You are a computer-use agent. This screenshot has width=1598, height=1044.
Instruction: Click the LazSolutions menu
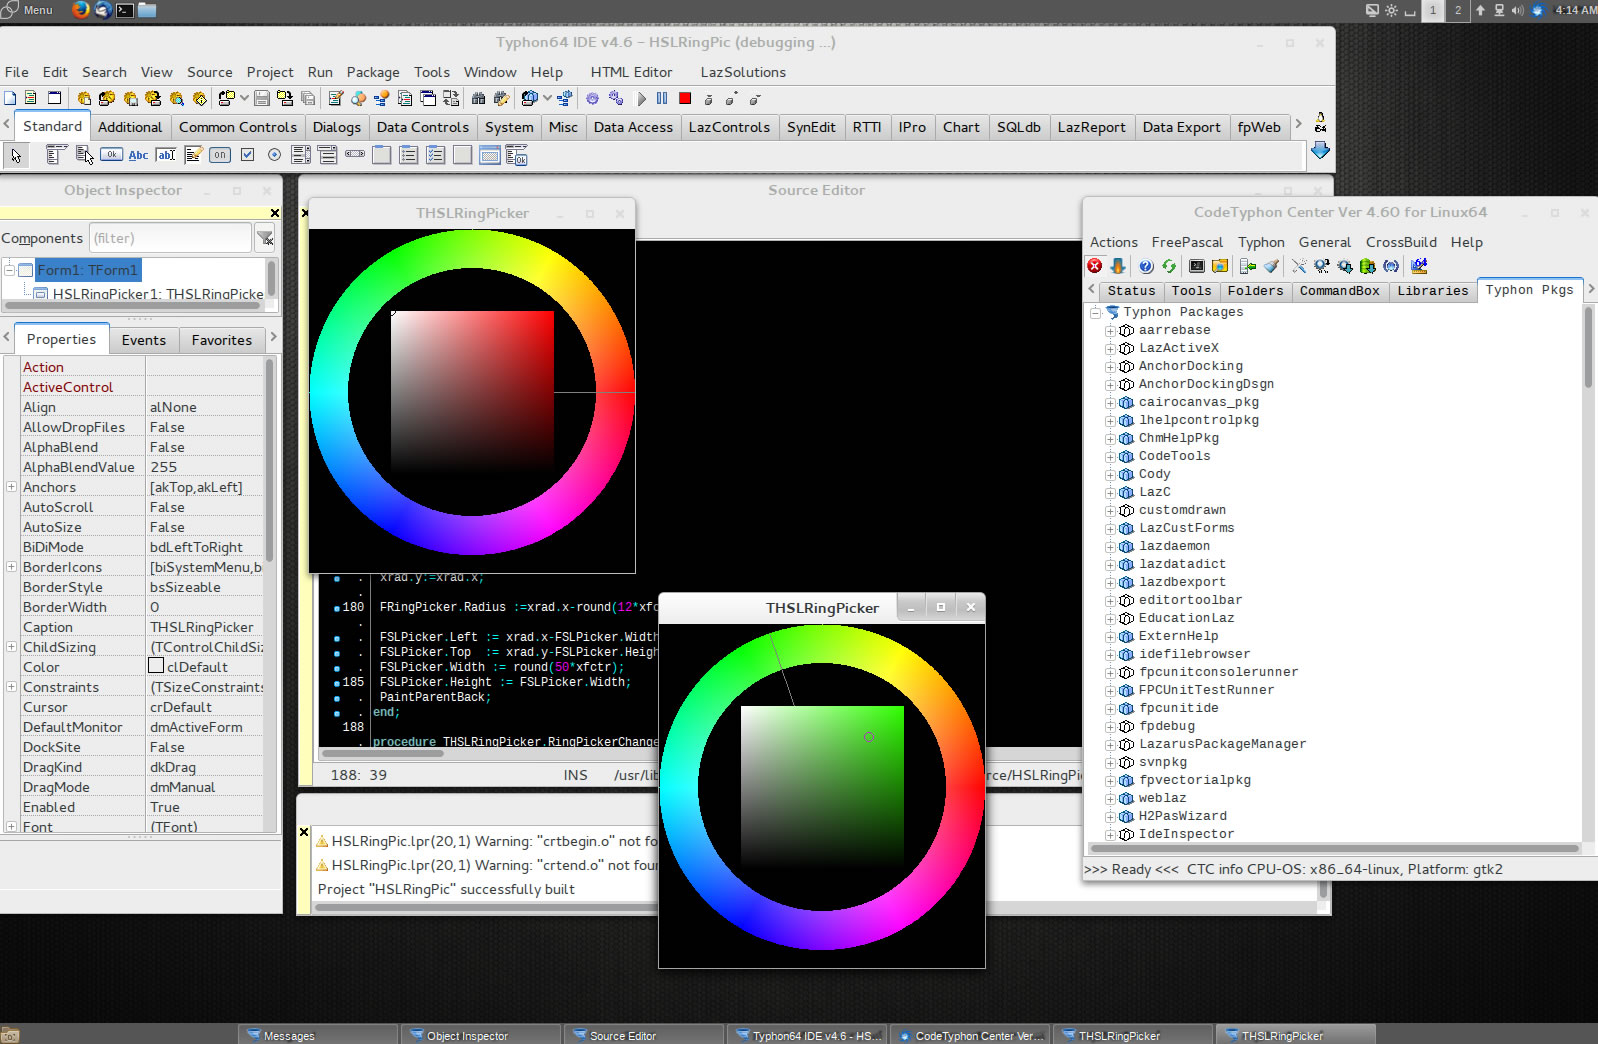click(x=743, y=72)
